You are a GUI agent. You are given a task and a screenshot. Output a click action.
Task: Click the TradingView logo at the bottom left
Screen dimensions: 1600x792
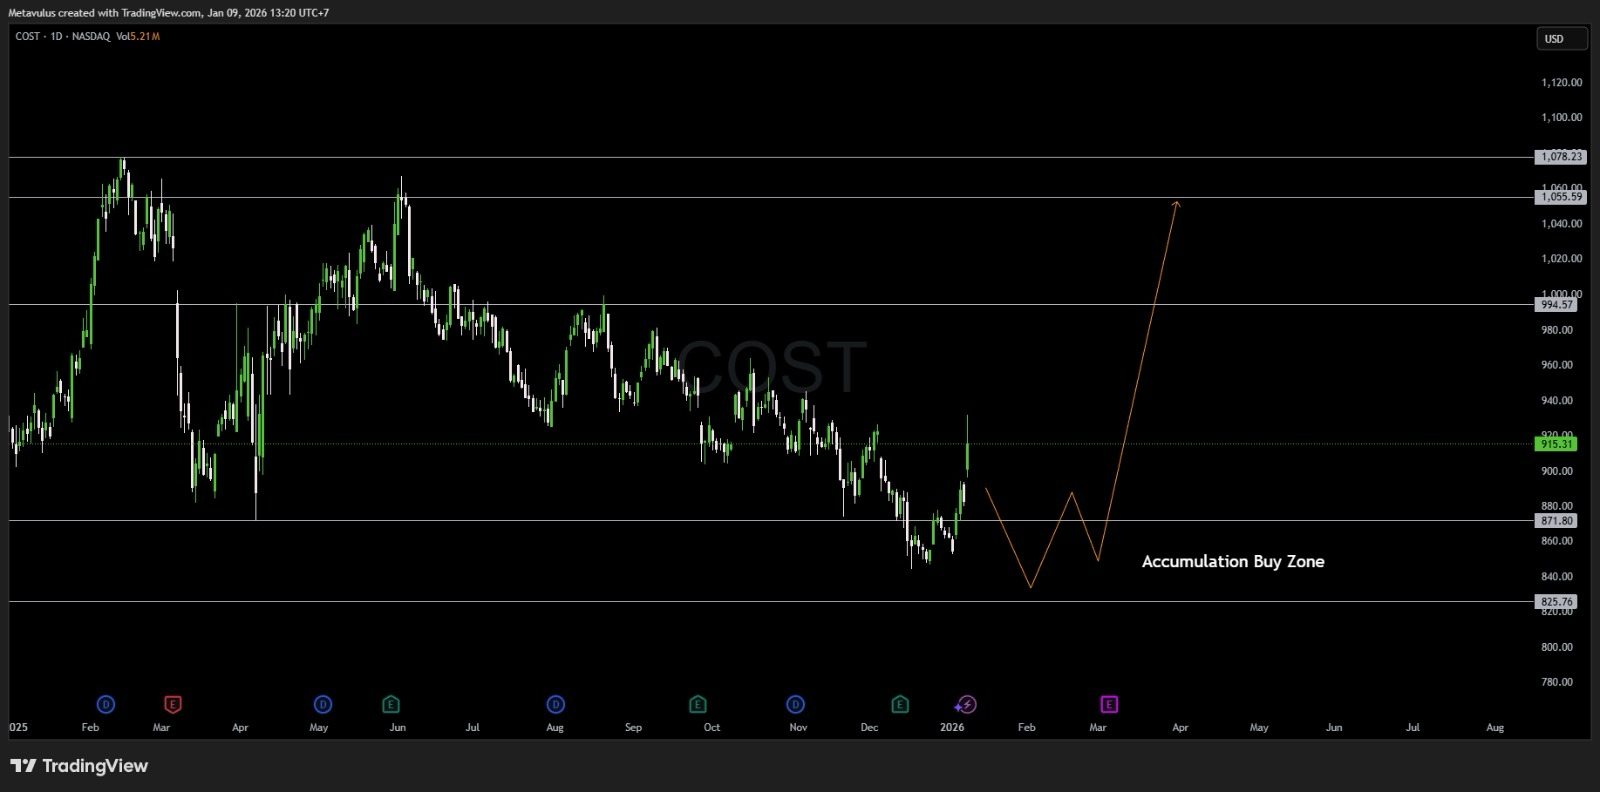[80, 766]
